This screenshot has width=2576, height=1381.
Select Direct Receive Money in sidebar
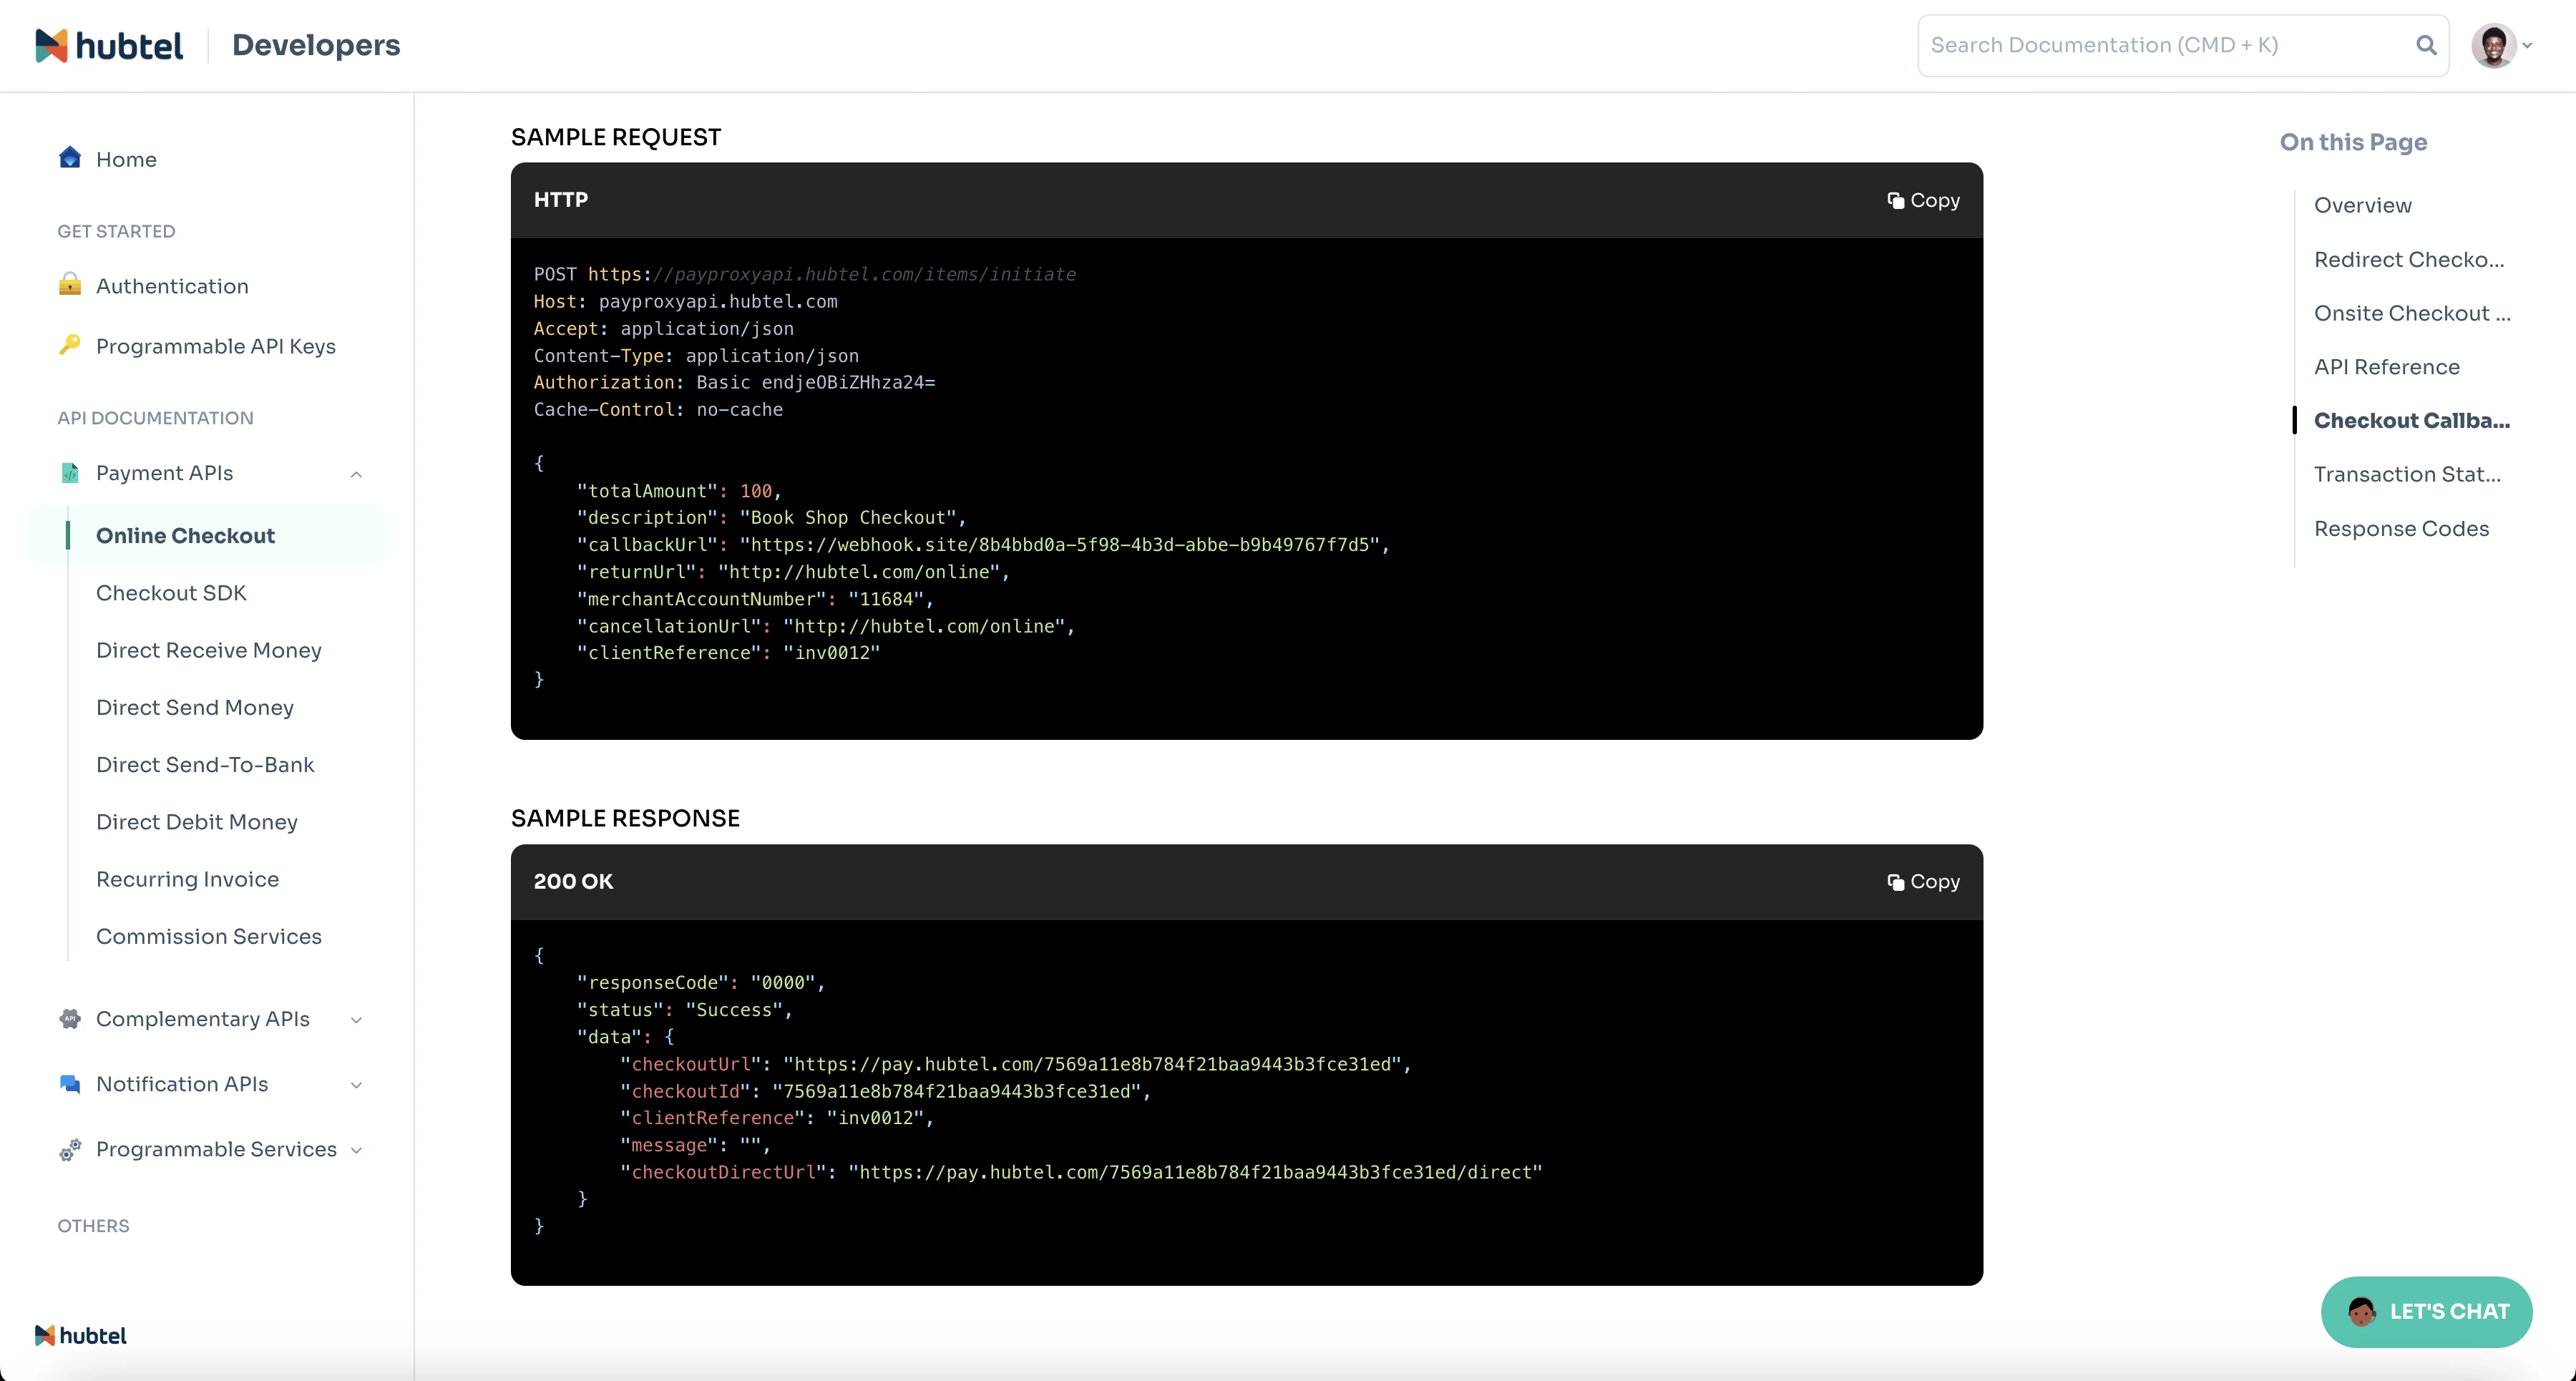click(x=208, y=650)
